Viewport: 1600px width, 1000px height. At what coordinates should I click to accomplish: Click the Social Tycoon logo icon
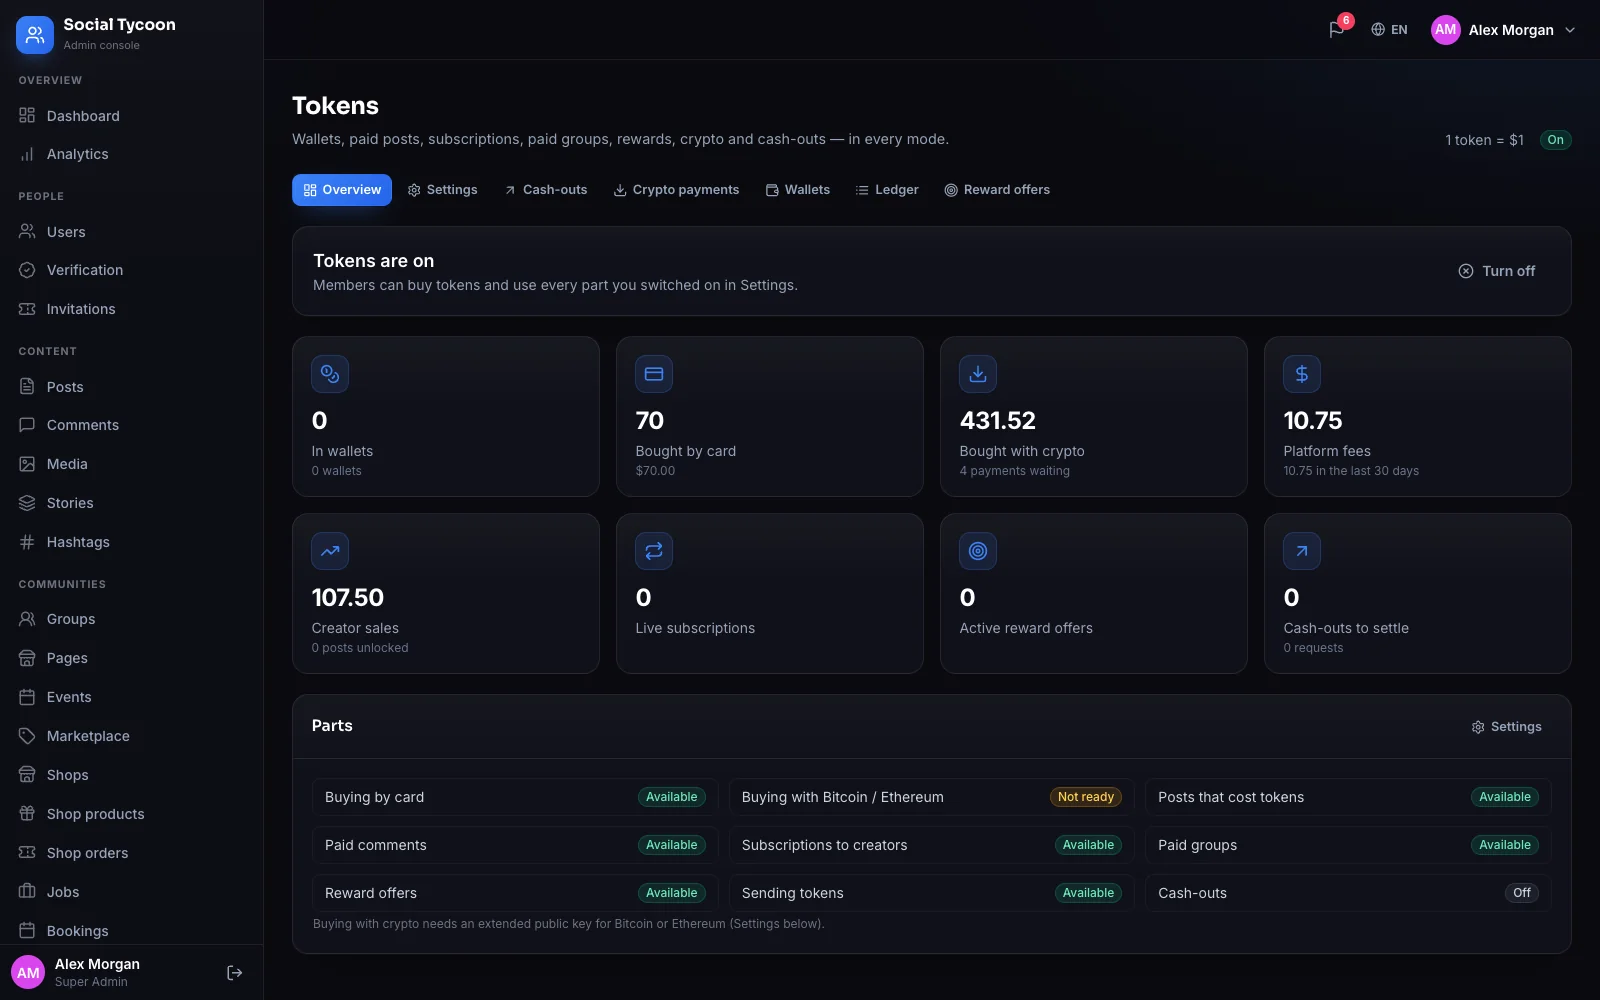coord(35,35)
